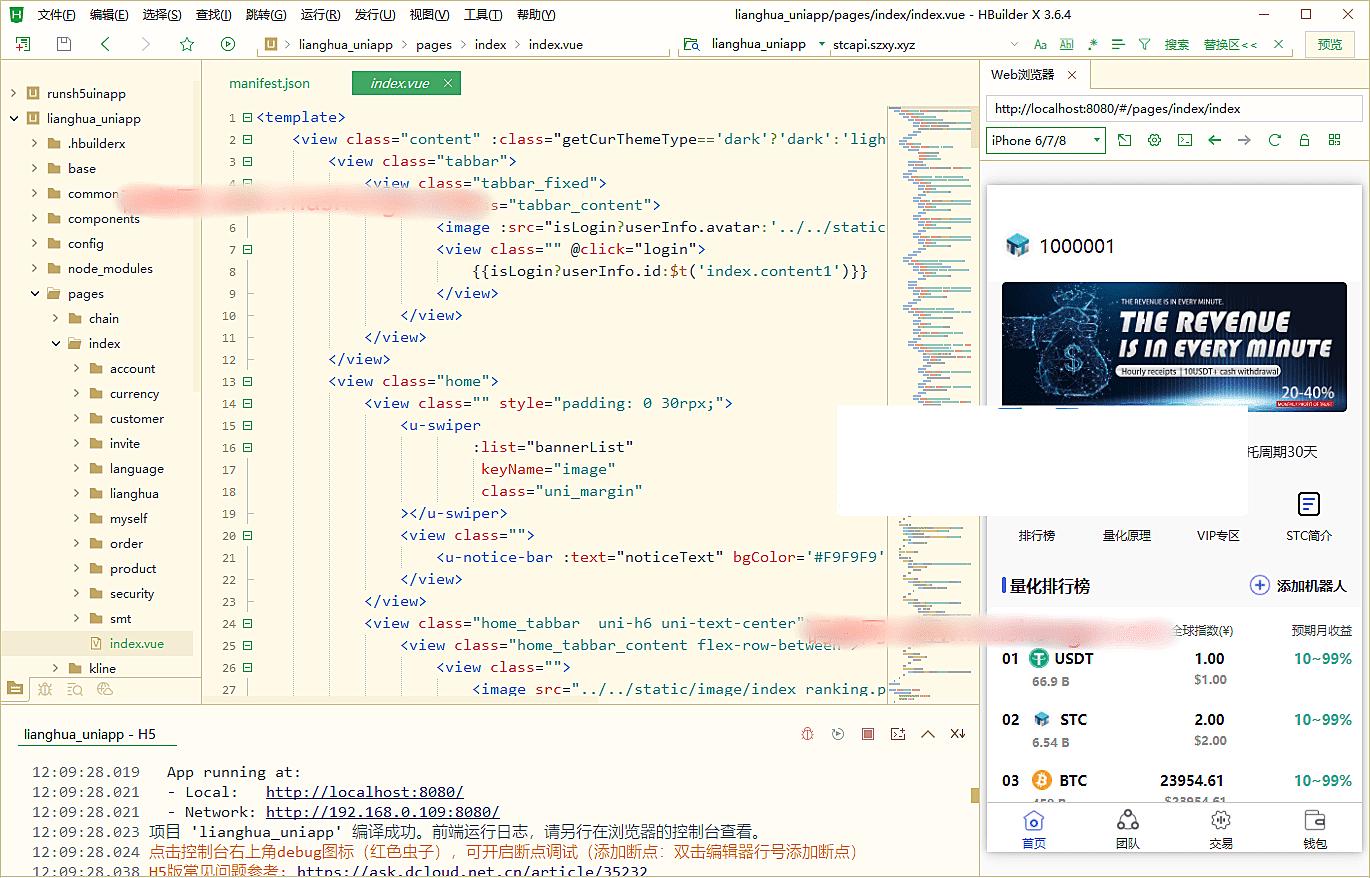Expand the runsh5uinapp project tree node
Screen dimensions: 1370x878
(13, 93)
